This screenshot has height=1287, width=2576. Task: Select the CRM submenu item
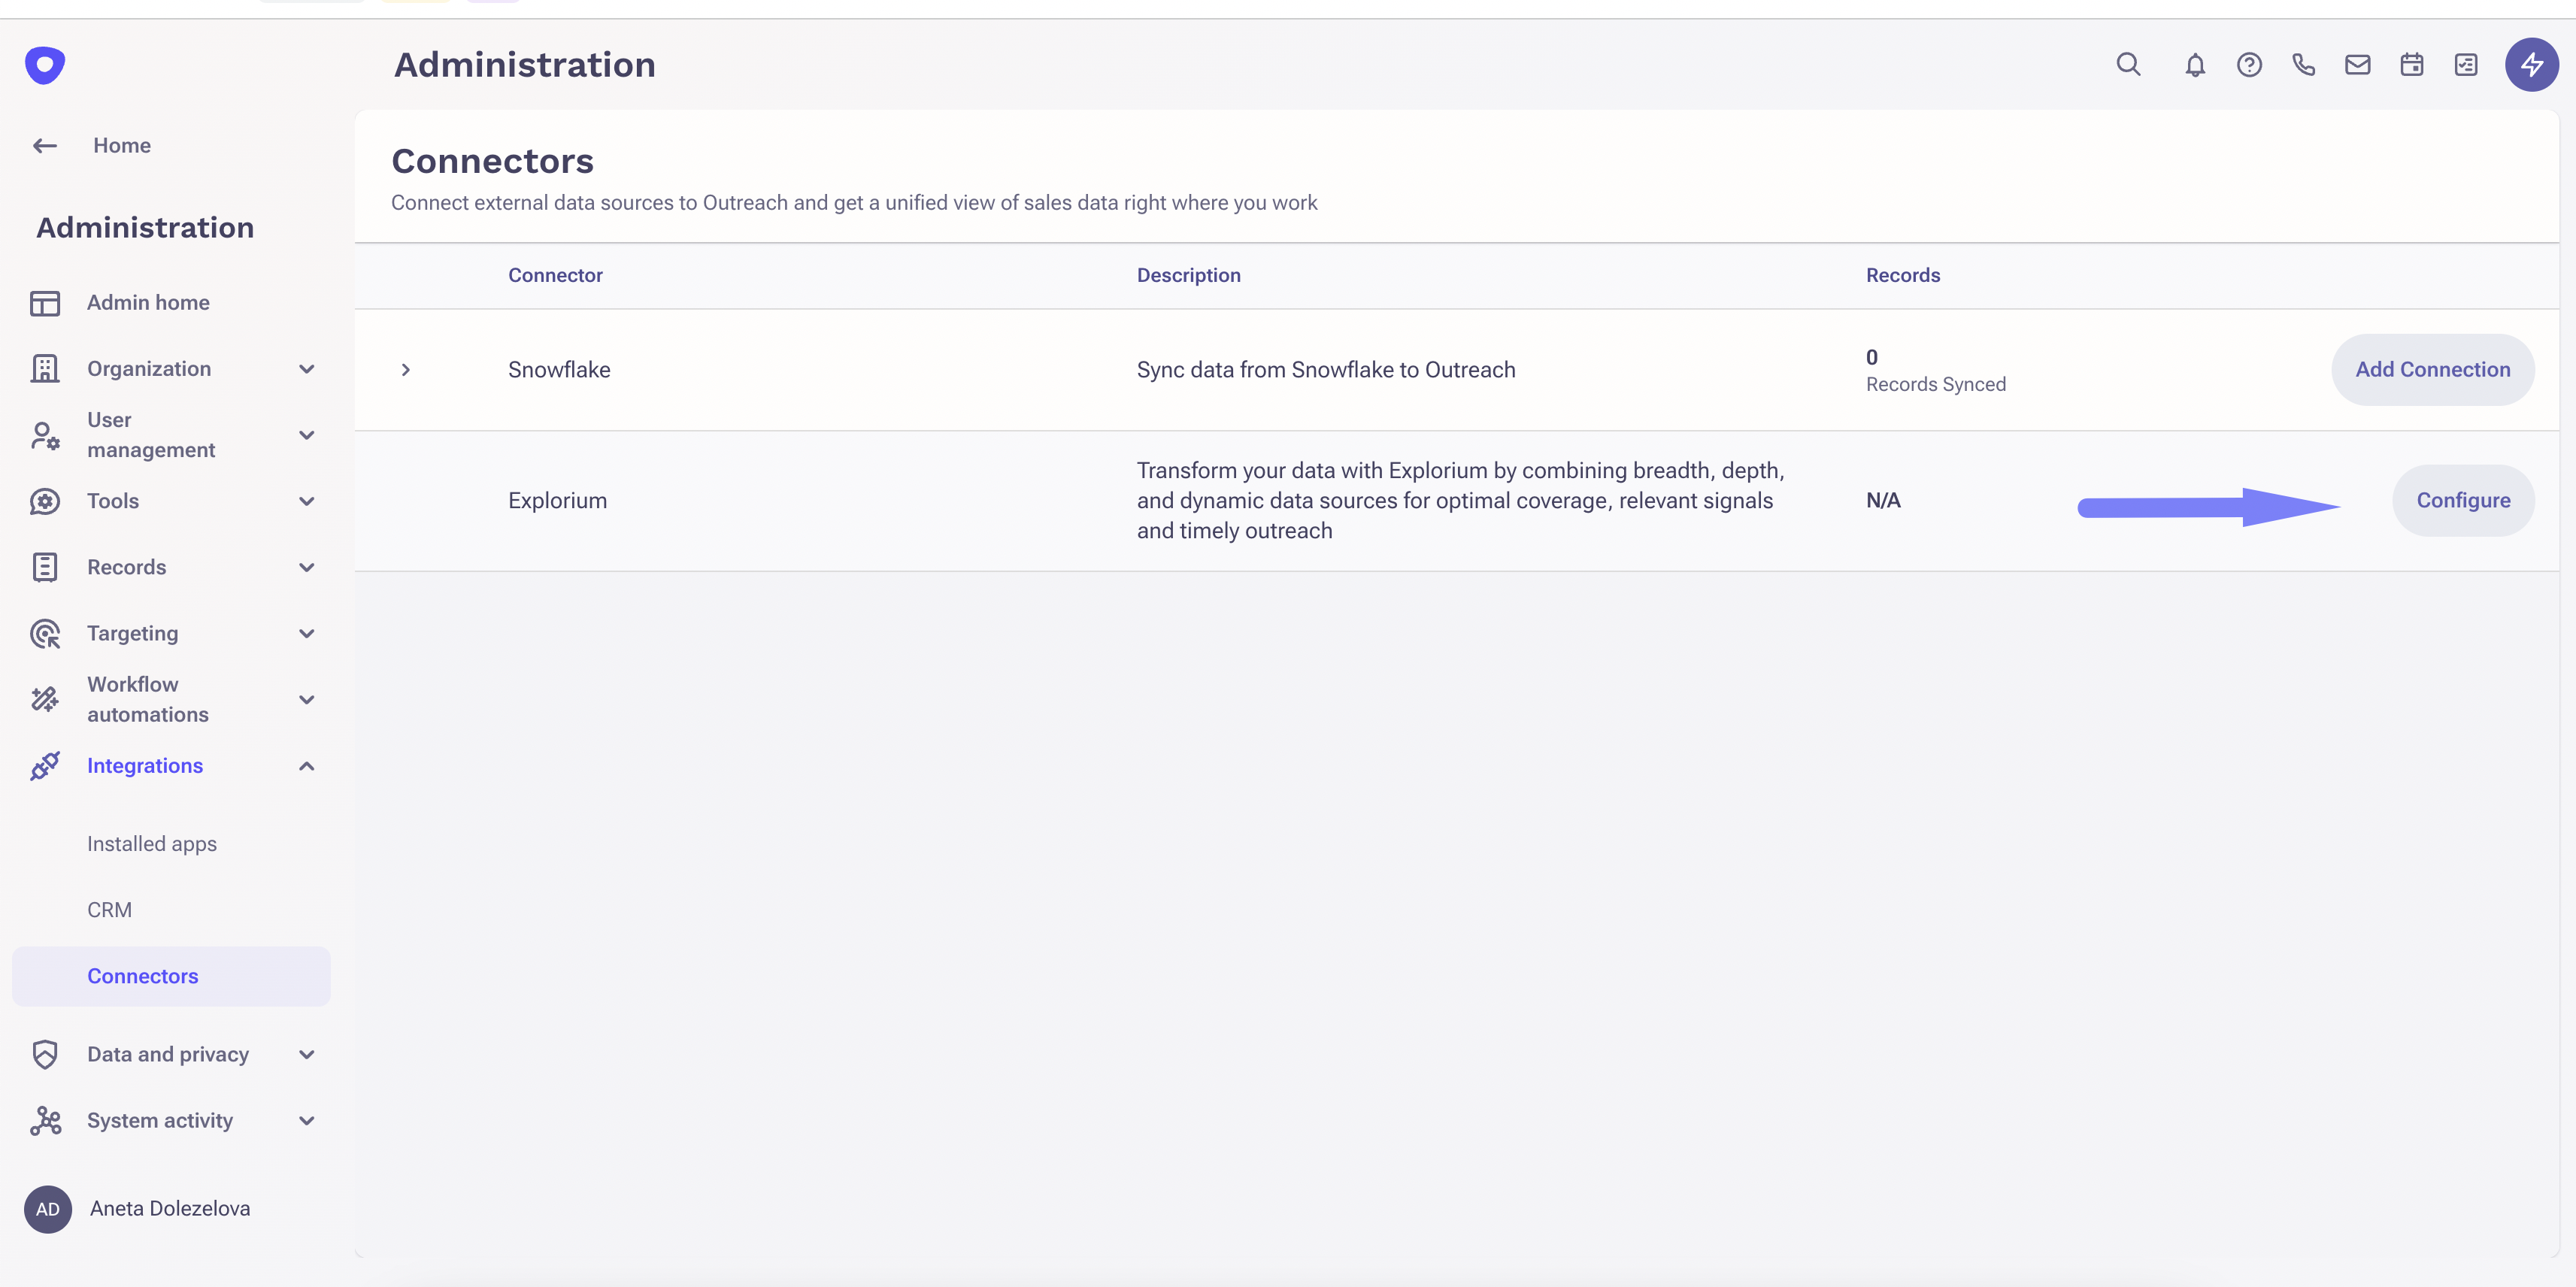[x=109, y=910]
